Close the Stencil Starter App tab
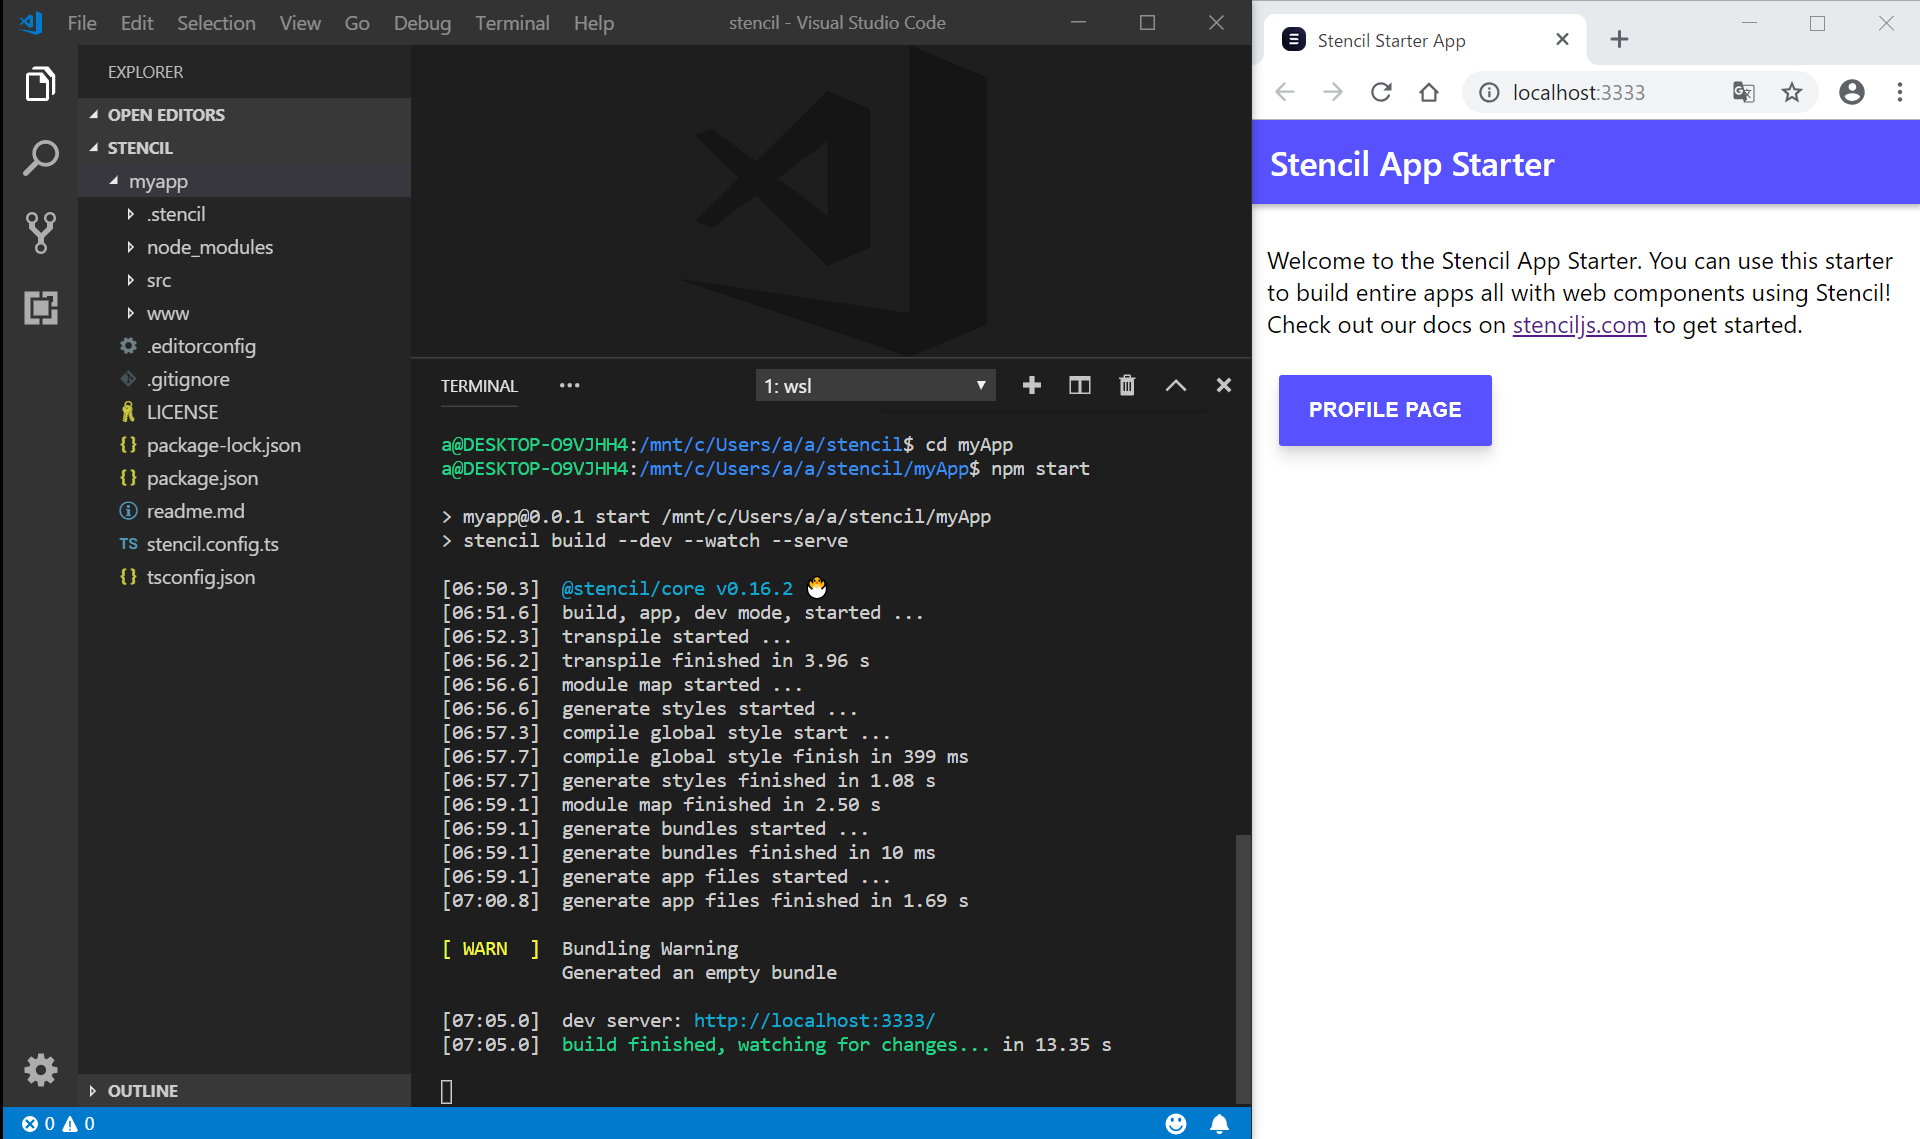Image resolution: width=1920 pixels, height=1139 pixels. pyautogui.click(x=1562, y=39)
